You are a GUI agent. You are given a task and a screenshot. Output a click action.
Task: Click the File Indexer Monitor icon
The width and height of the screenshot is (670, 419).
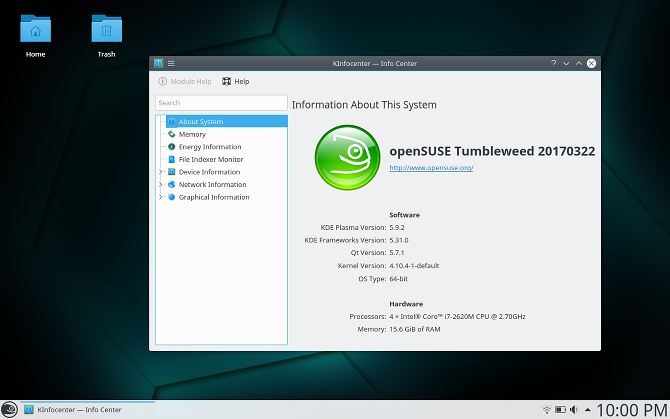coord(171,159)
